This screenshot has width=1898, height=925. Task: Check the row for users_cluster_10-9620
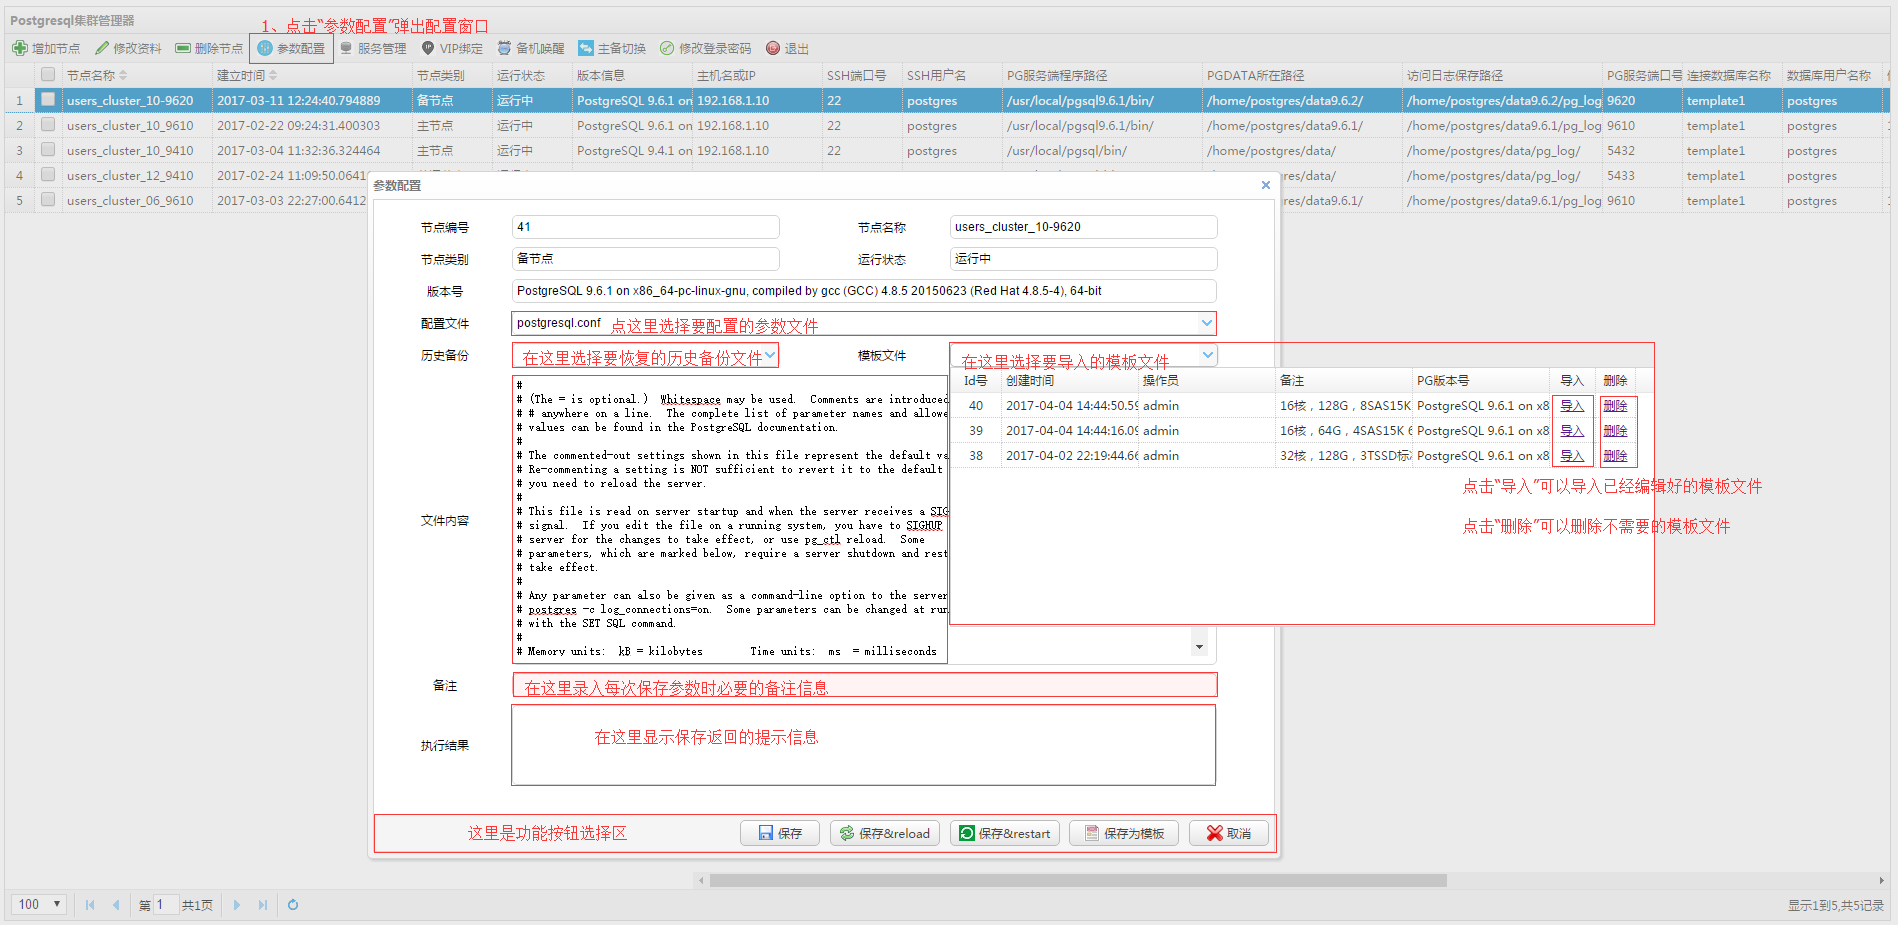pos(48,99)
